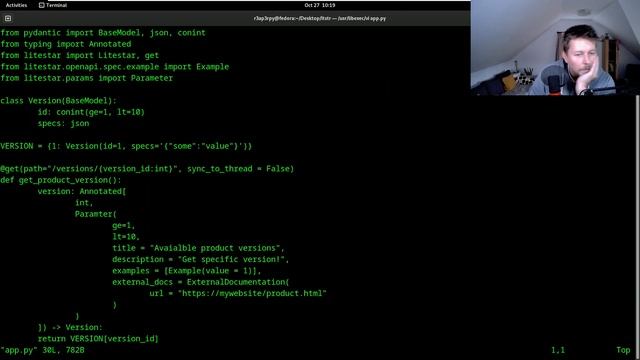Screen dimensions: 640x360
Task: Click the title = "Avaialble product versions" line
Action: 198,248
